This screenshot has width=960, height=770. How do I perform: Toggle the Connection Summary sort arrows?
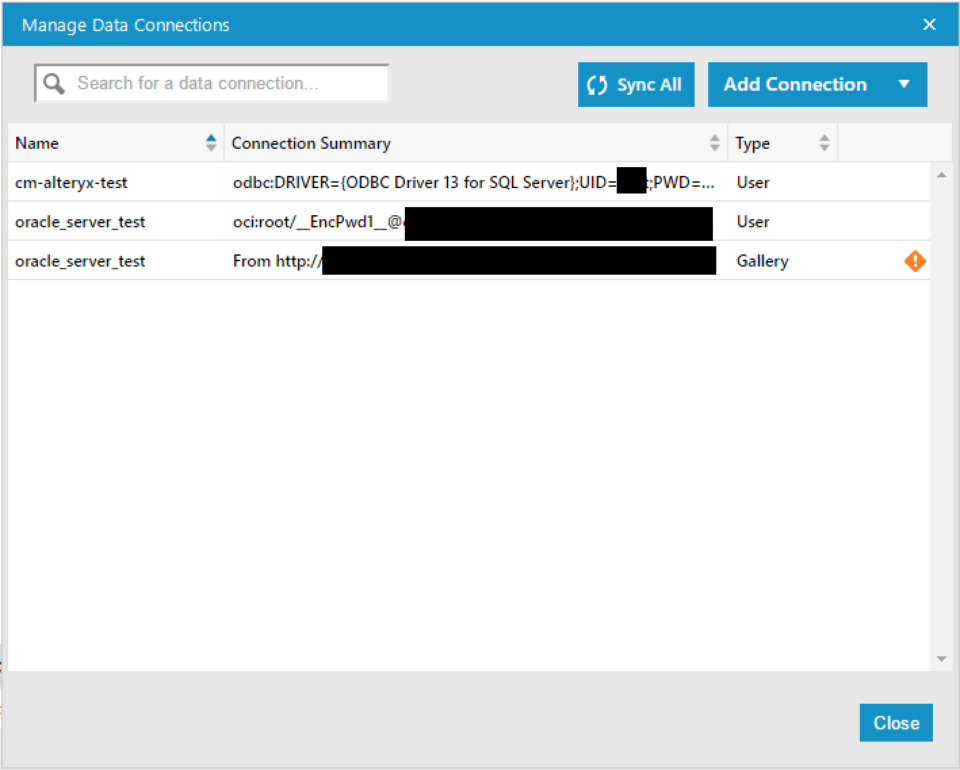pyautogui.click(x=715, y=143)
